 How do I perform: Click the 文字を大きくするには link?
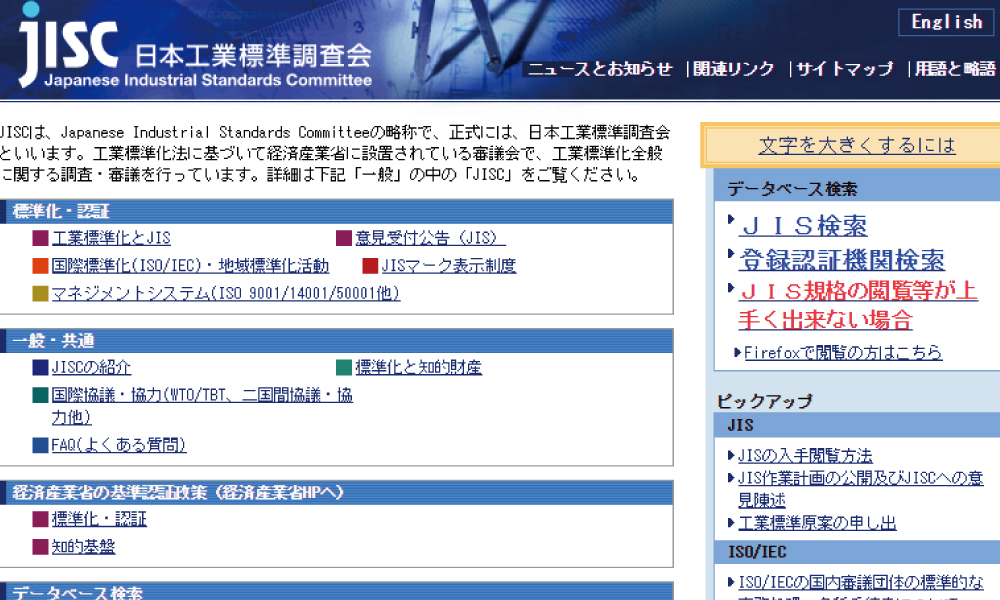(857, 145)
